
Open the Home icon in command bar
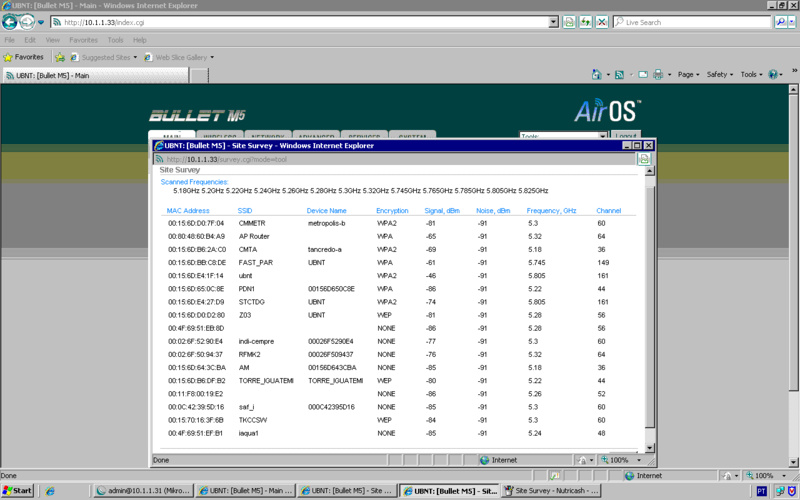click(x=596, y=74)
